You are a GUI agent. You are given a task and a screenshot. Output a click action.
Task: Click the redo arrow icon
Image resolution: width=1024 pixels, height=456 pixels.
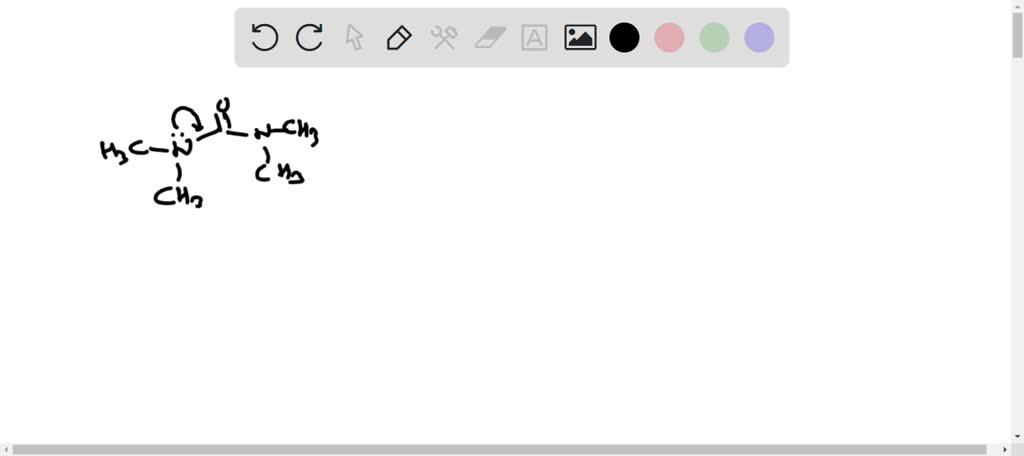[309, 38]
